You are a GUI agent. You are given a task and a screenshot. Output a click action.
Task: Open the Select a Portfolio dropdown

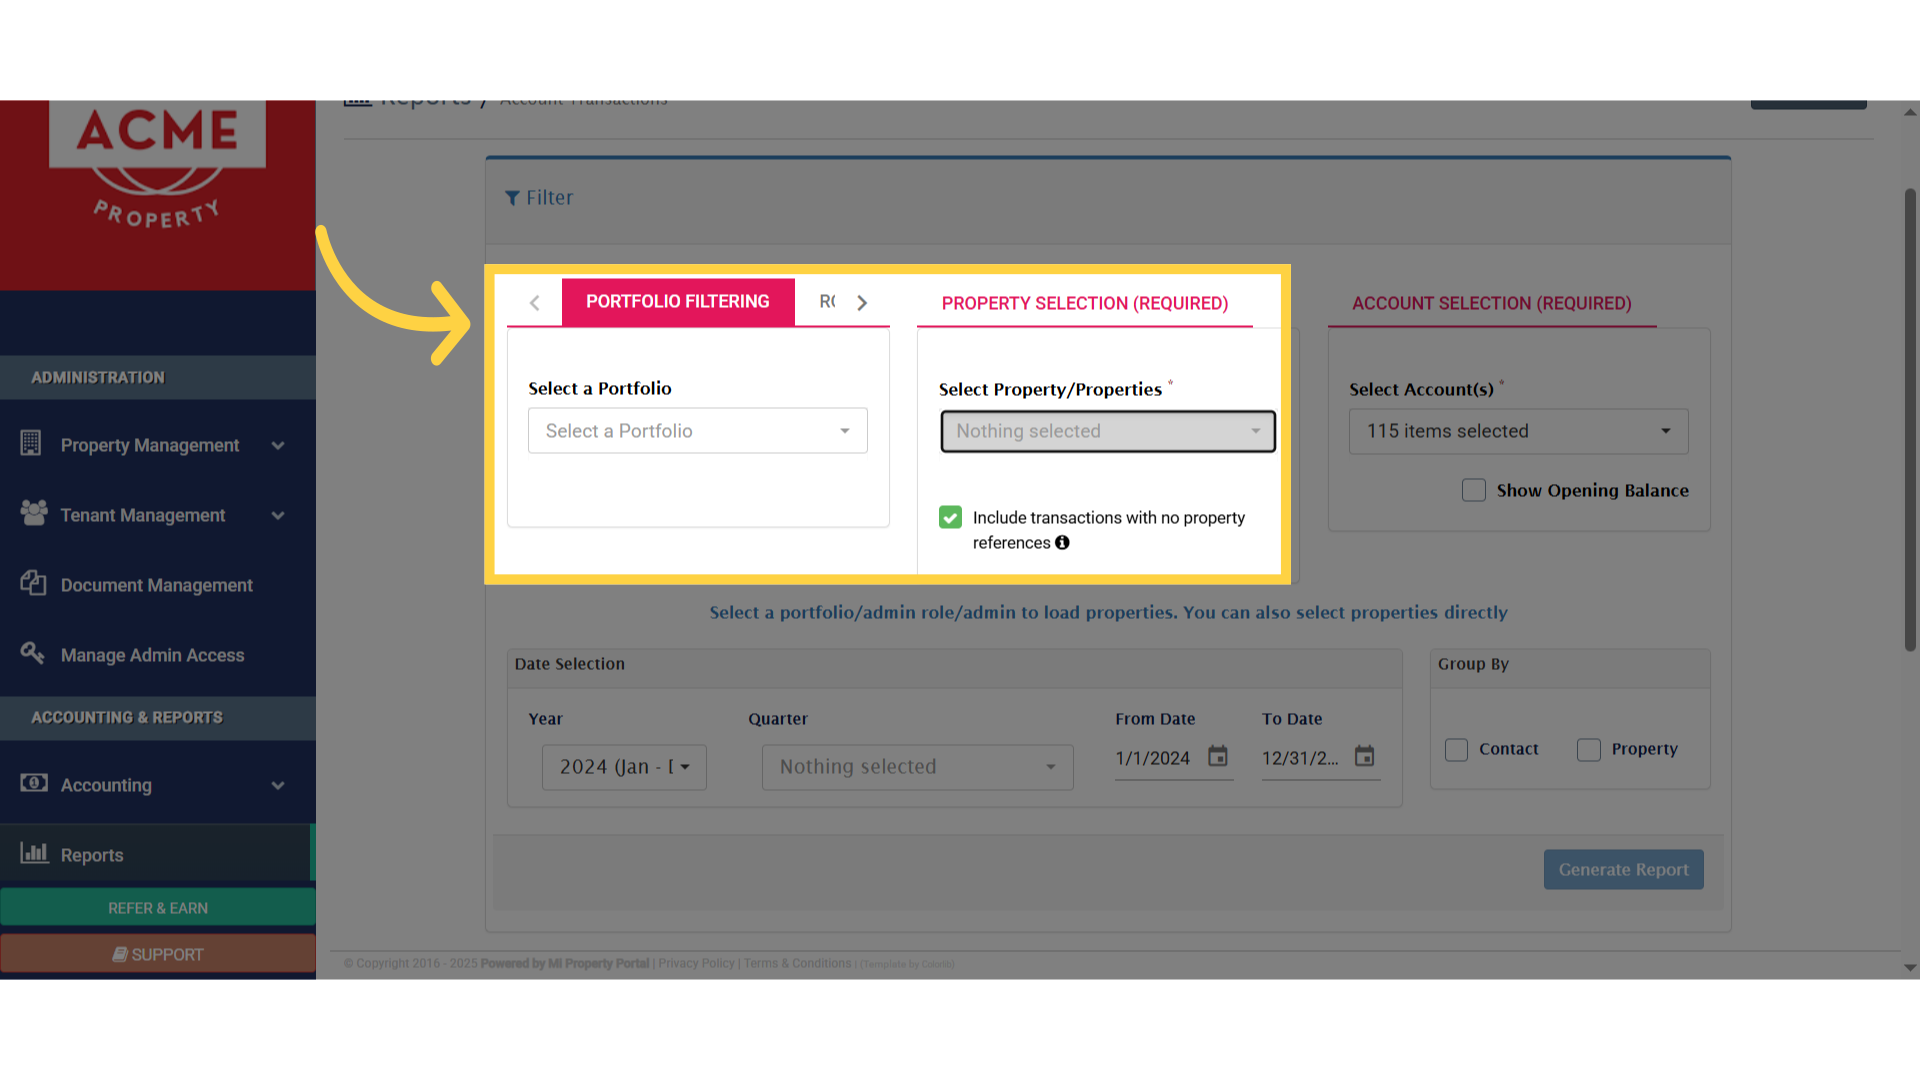tap(697, 431)
